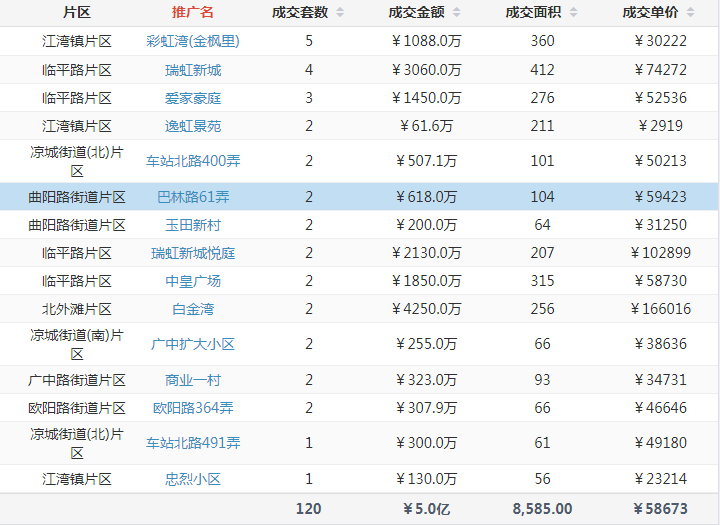Select area value 276 cell
The image size is (720, 525).
click(x=542, y=98)
